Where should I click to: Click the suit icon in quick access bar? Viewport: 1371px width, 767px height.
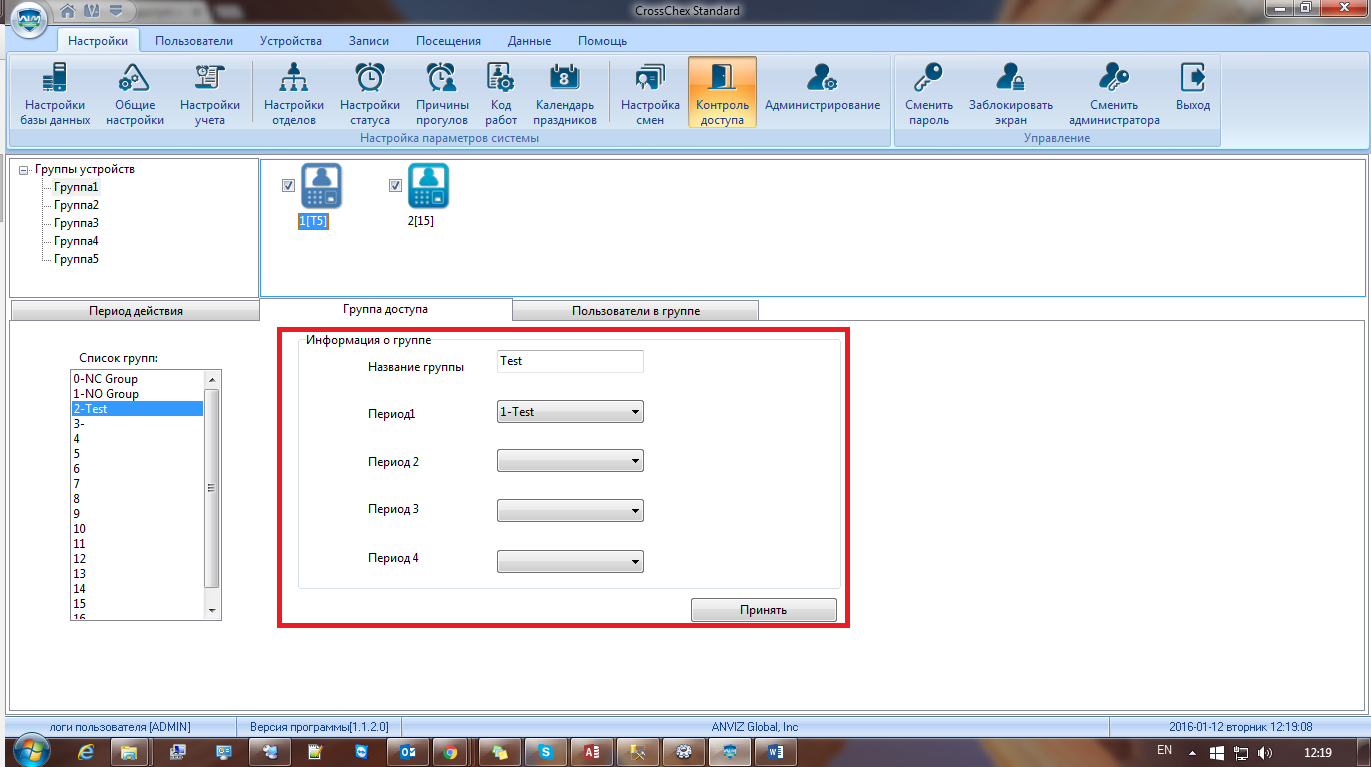[93, 11]
